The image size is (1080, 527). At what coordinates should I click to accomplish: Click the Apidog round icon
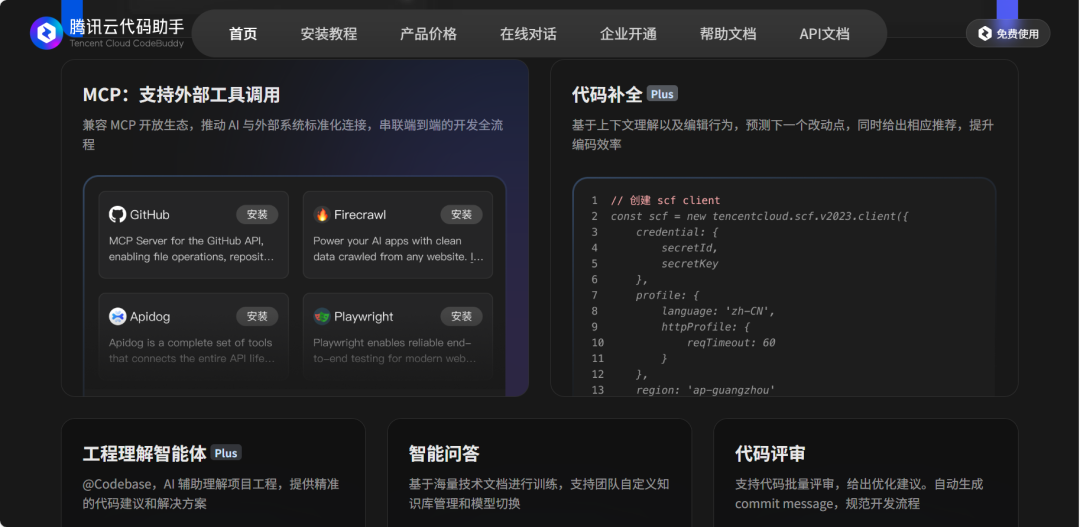pos(118,316)
